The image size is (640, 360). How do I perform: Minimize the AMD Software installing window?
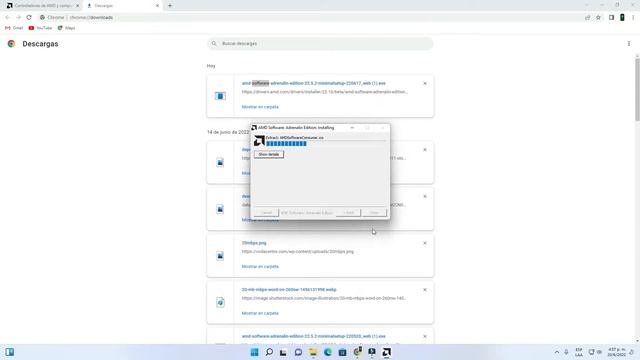click(352, 128)
